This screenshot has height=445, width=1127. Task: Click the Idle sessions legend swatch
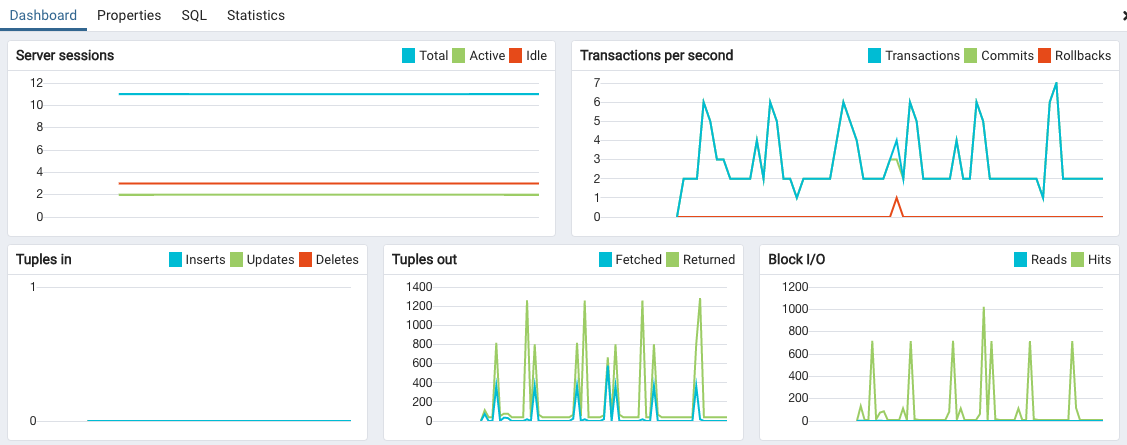[516, 56]
